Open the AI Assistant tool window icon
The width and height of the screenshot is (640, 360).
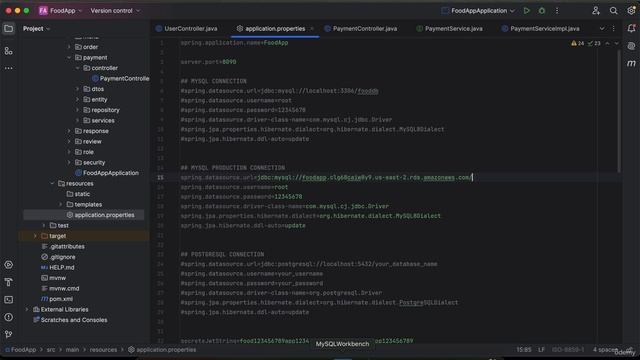coord(631,46)
